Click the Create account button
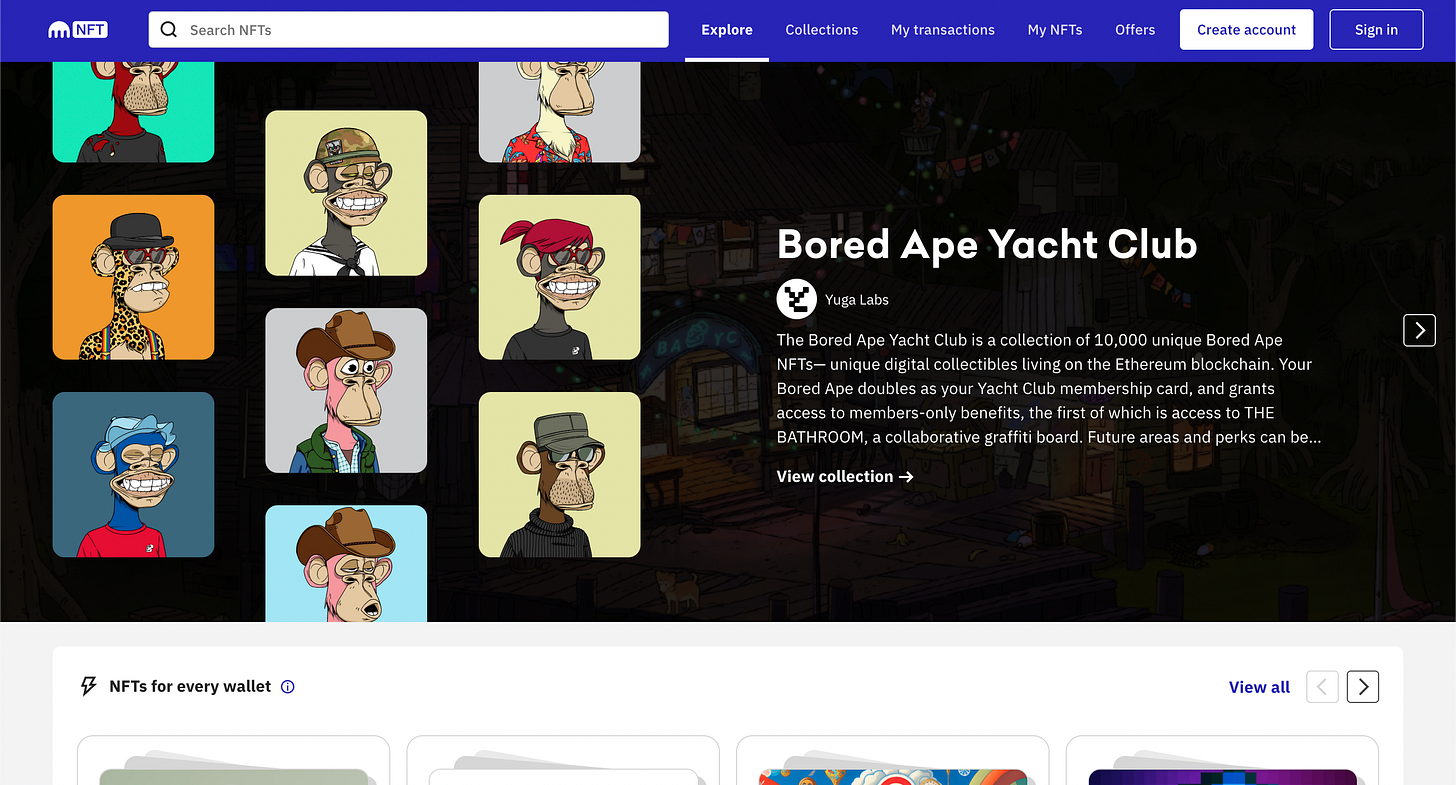Viewport: 1456px width, 785px height. pos(1246,30)
